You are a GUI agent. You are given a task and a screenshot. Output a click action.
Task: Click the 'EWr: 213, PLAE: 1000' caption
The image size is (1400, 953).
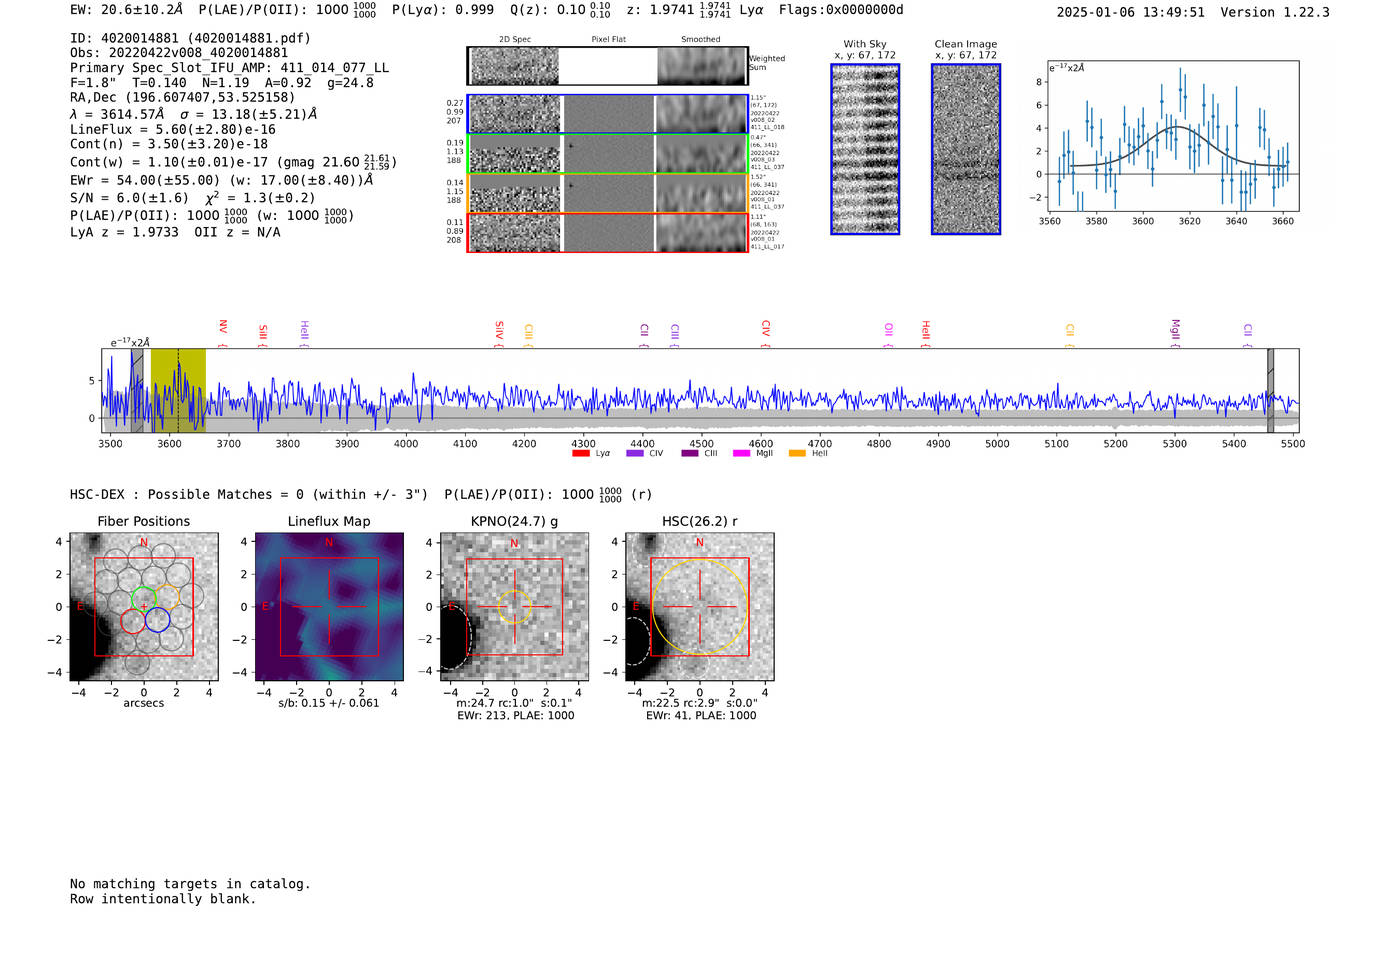click(x=515, y=716)
